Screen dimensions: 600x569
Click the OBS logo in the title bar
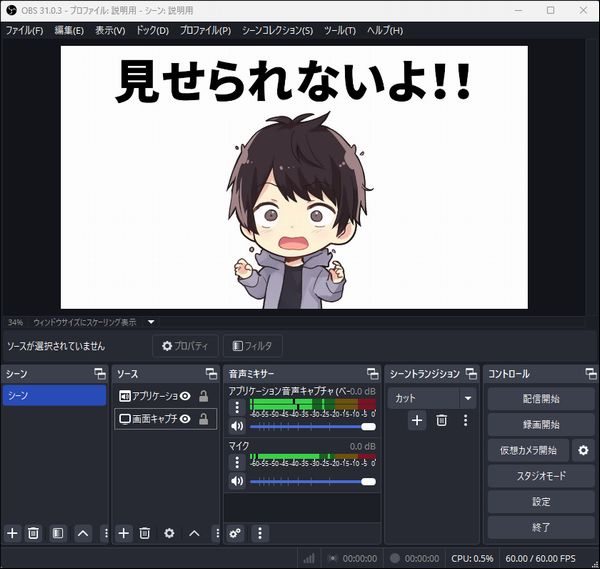tap(11, 10)
